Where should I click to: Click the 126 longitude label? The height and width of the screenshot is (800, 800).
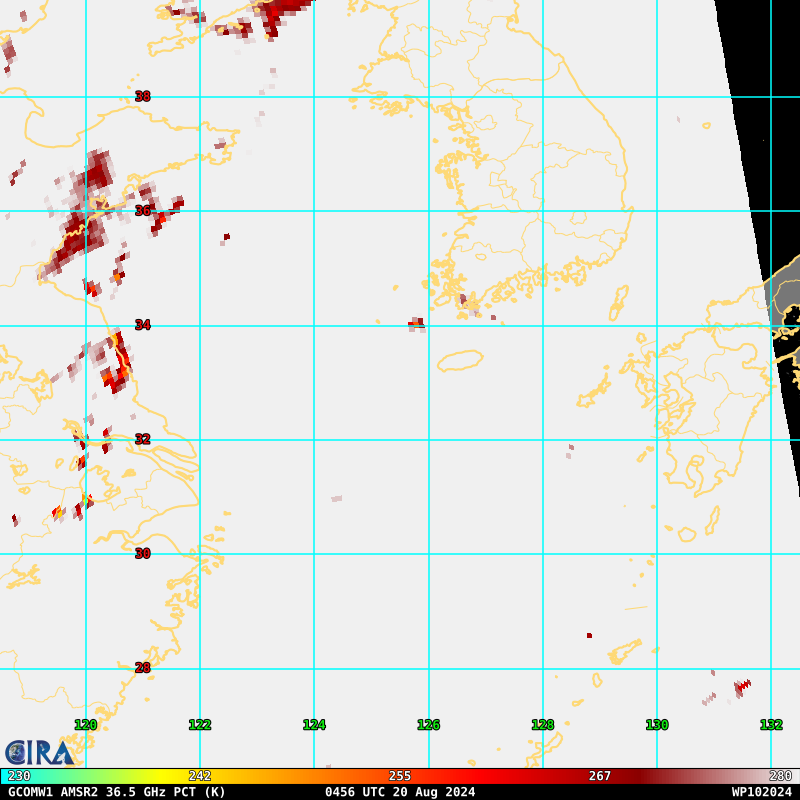pos(428,725)
